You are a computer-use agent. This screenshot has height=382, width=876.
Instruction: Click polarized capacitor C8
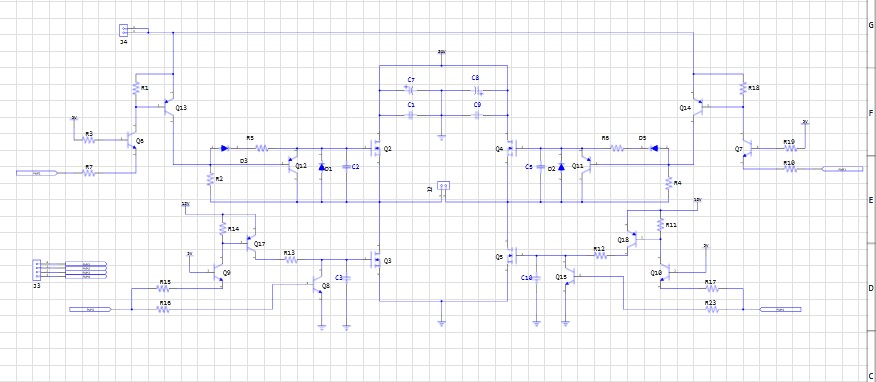(x=478, y=90)
